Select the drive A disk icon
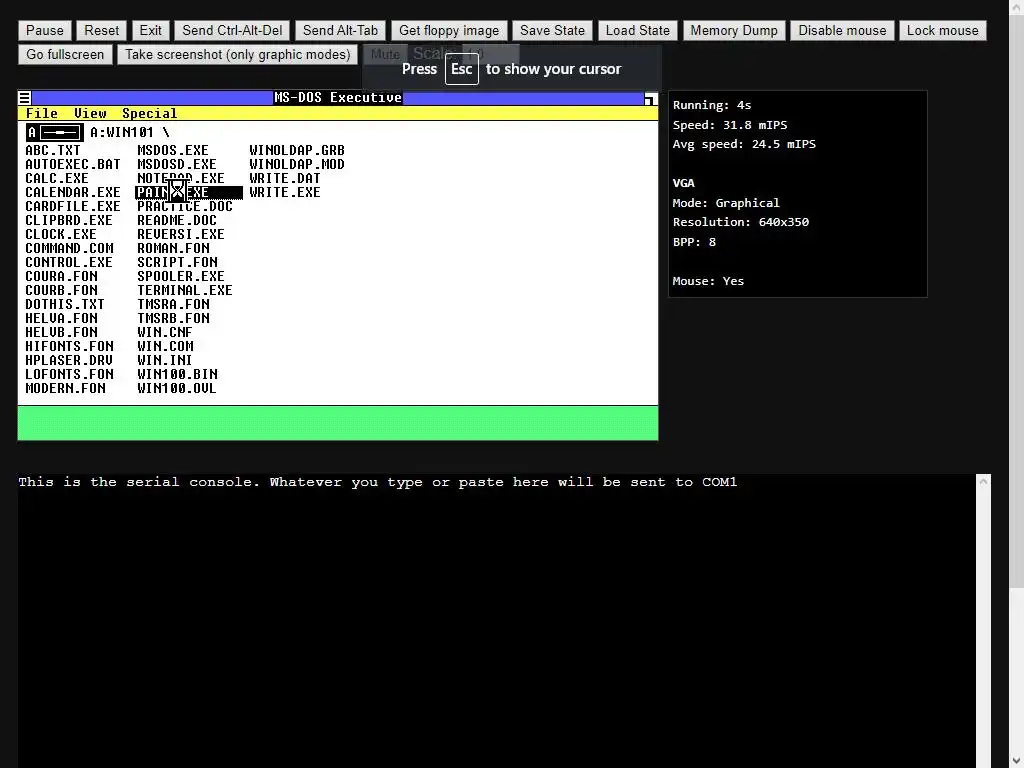This screenshot has width=1024, height=768. click(54, 133)
